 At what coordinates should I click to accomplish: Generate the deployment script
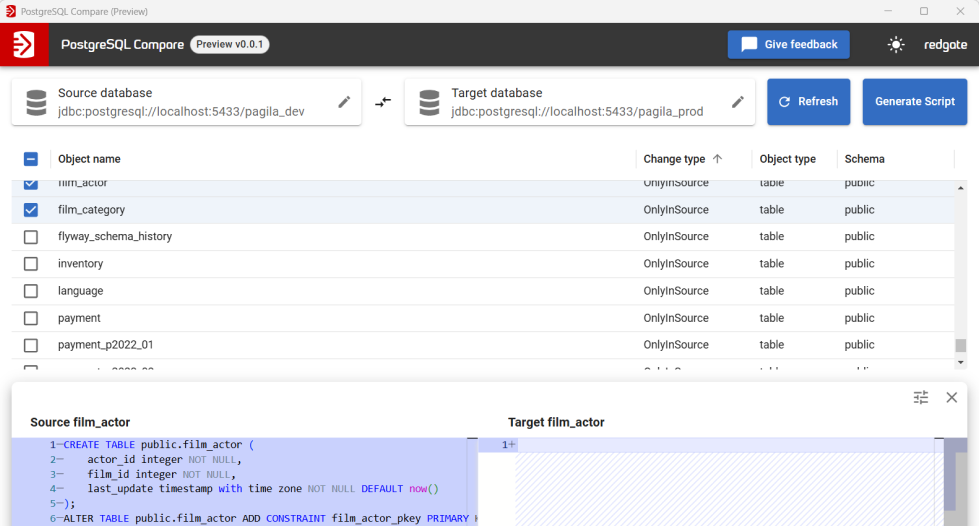pos(915,102)
